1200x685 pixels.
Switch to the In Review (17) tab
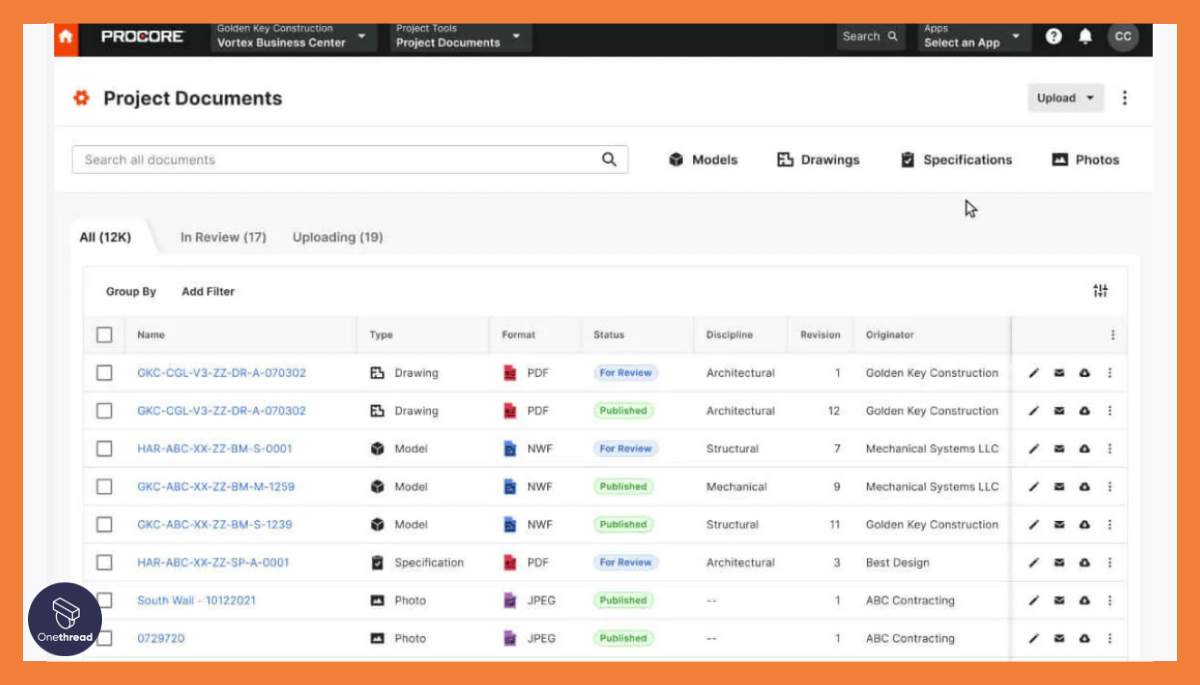click(223, 237)
